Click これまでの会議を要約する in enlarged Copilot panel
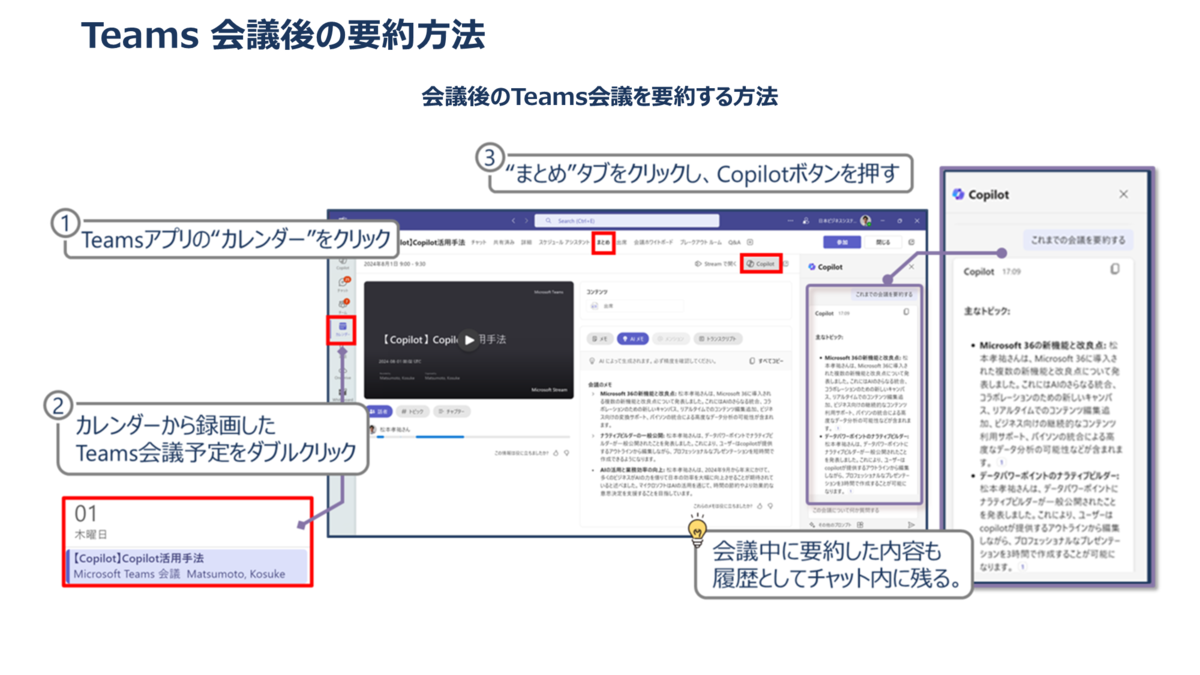The height and width of the screenshot is (675, 1200). [x=1078, y=239]
